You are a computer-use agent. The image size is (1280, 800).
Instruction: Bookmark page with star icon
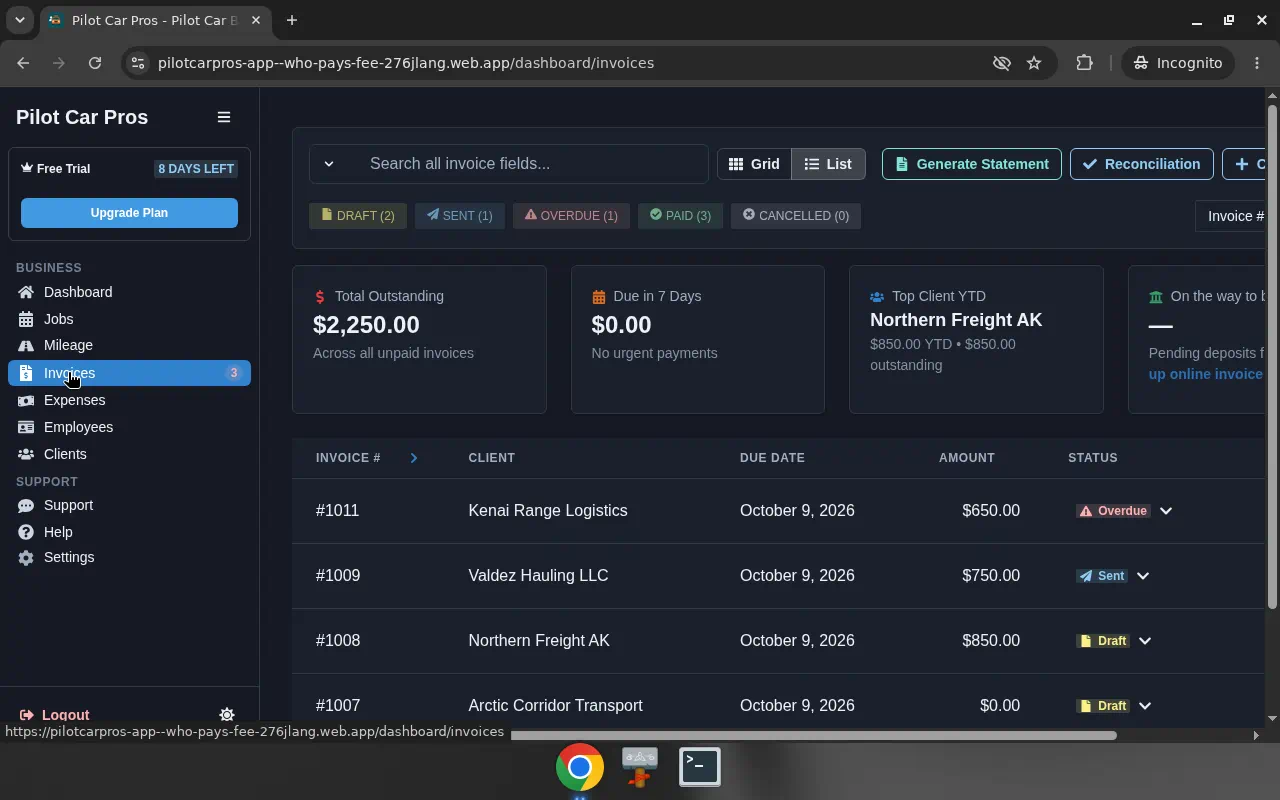(1034, 63)
